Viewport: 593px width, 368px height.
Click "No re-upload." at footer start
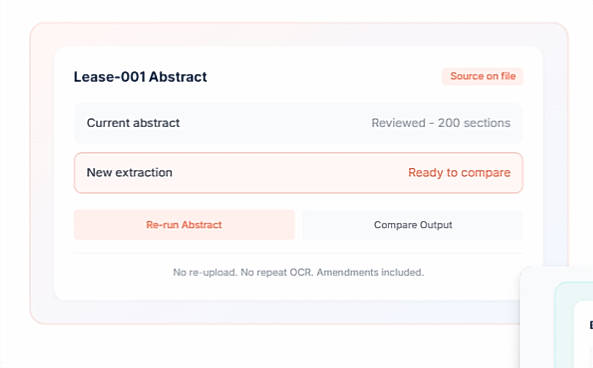tap(205, 272)
